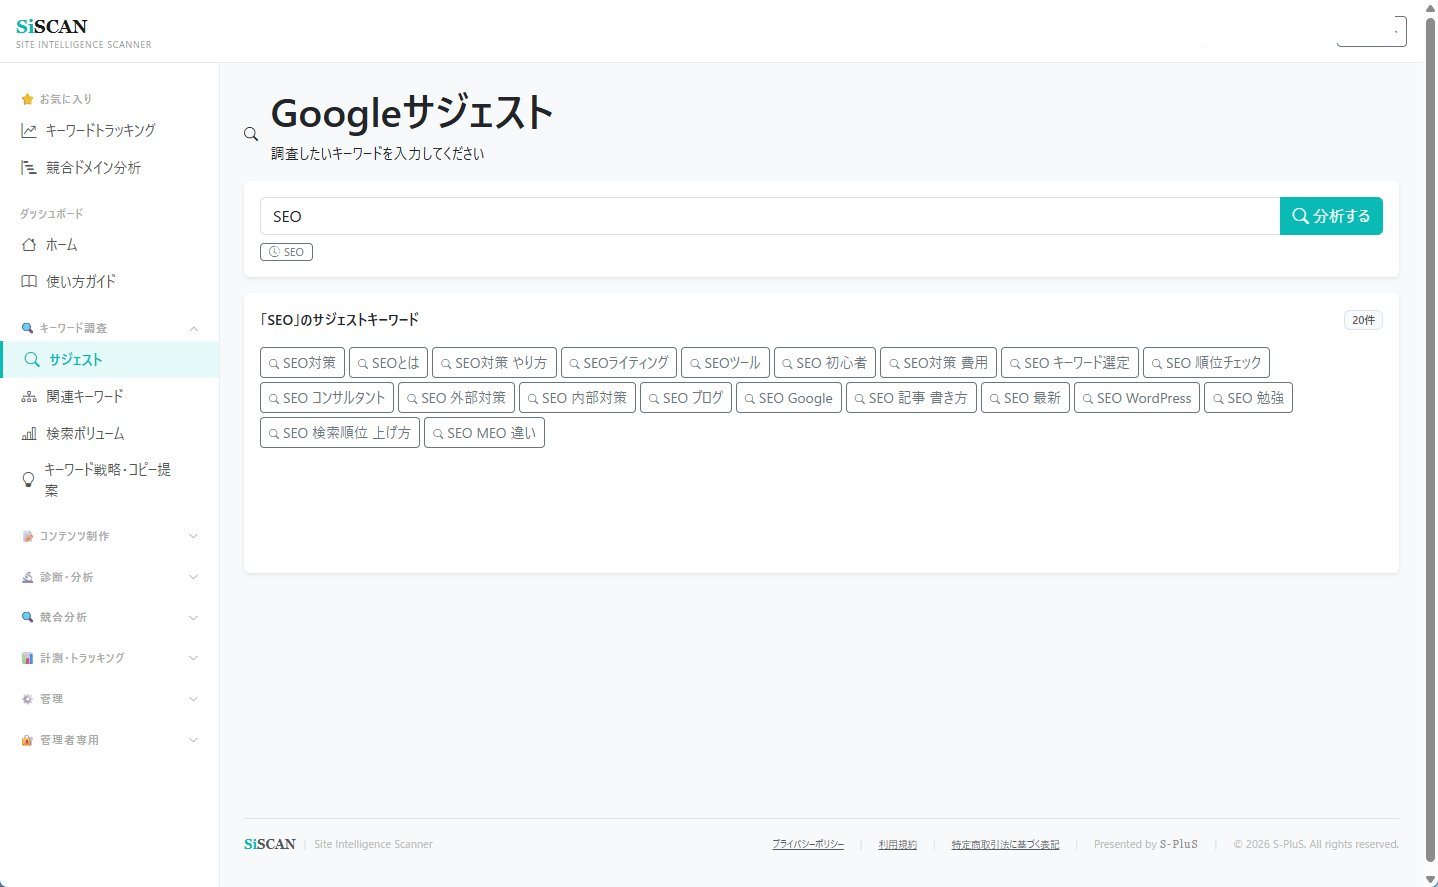This screenshot has height=887, width=1438.
Task: Click the SEOとは suggestion keyword
Action: [x=388, y=363]
